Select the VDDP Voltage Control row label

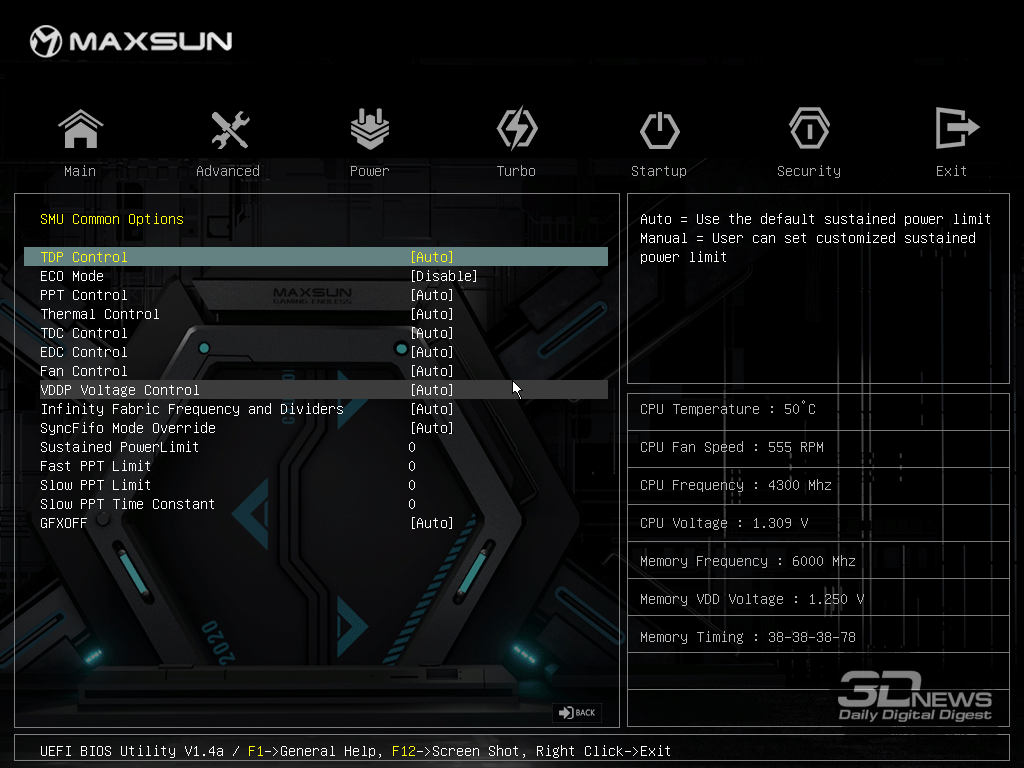tap(120, 390)
